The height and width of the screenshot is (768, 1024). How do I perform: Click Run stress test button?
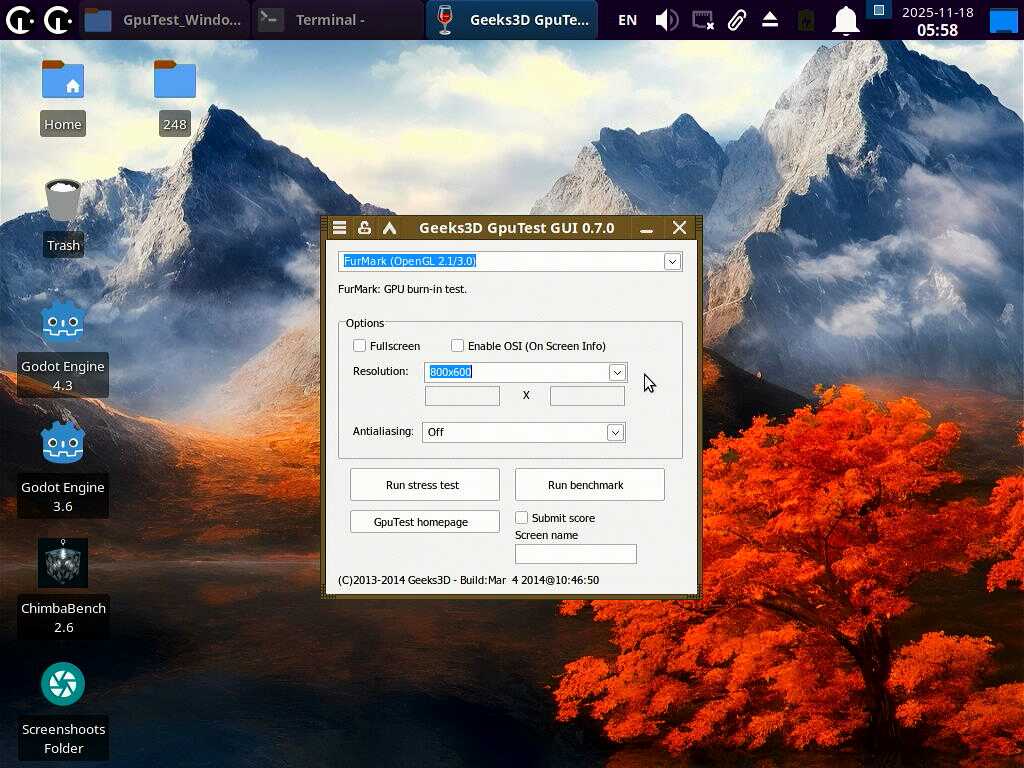pos(424,485)
